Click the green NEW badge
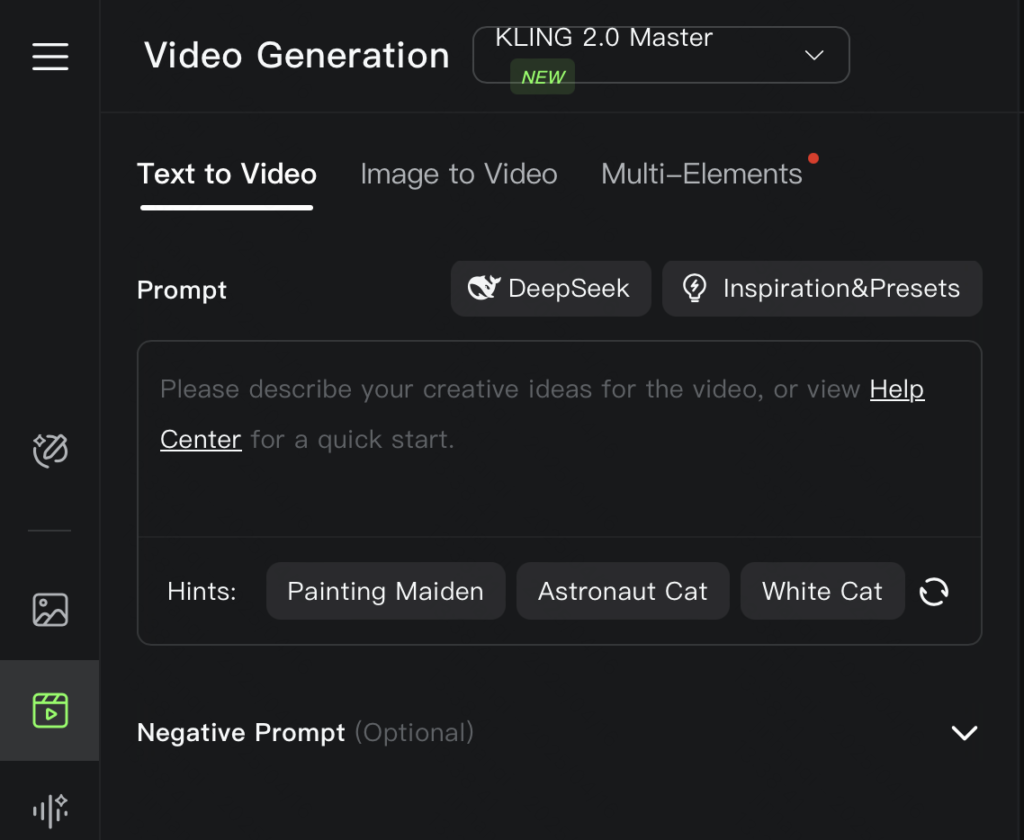 coord(543,78)
